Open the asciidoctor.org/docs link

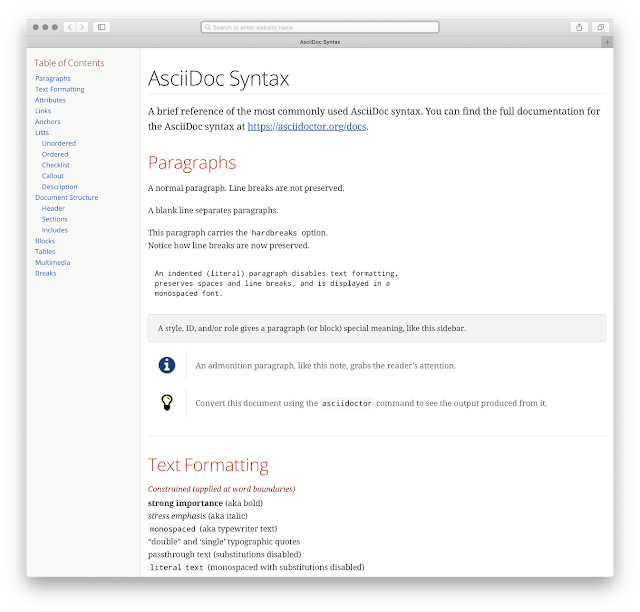click(x=307, y=127)
